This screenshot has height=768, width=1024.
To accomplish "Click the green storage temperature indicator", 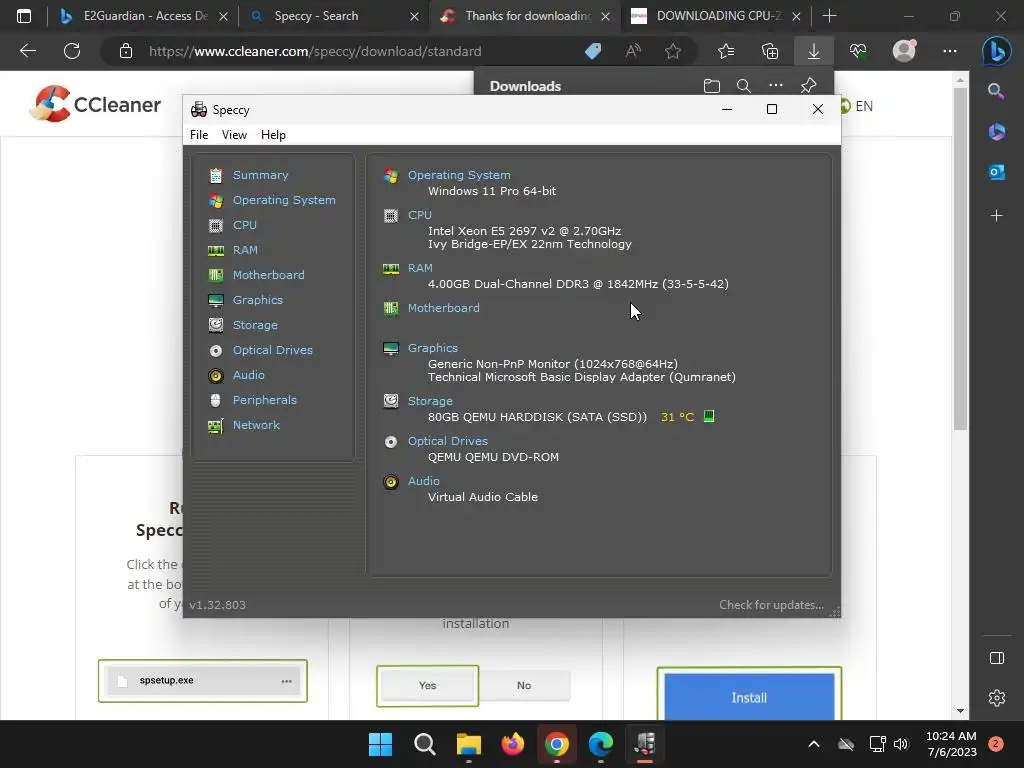I will (x=709, y=416).
